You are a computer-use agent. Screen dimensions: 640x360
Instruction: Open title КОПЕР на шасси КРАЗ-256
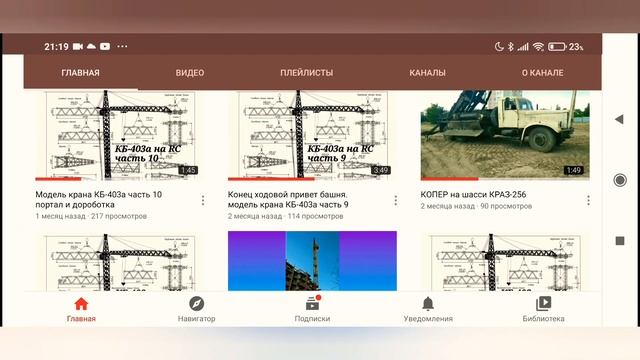pos(473,195)
